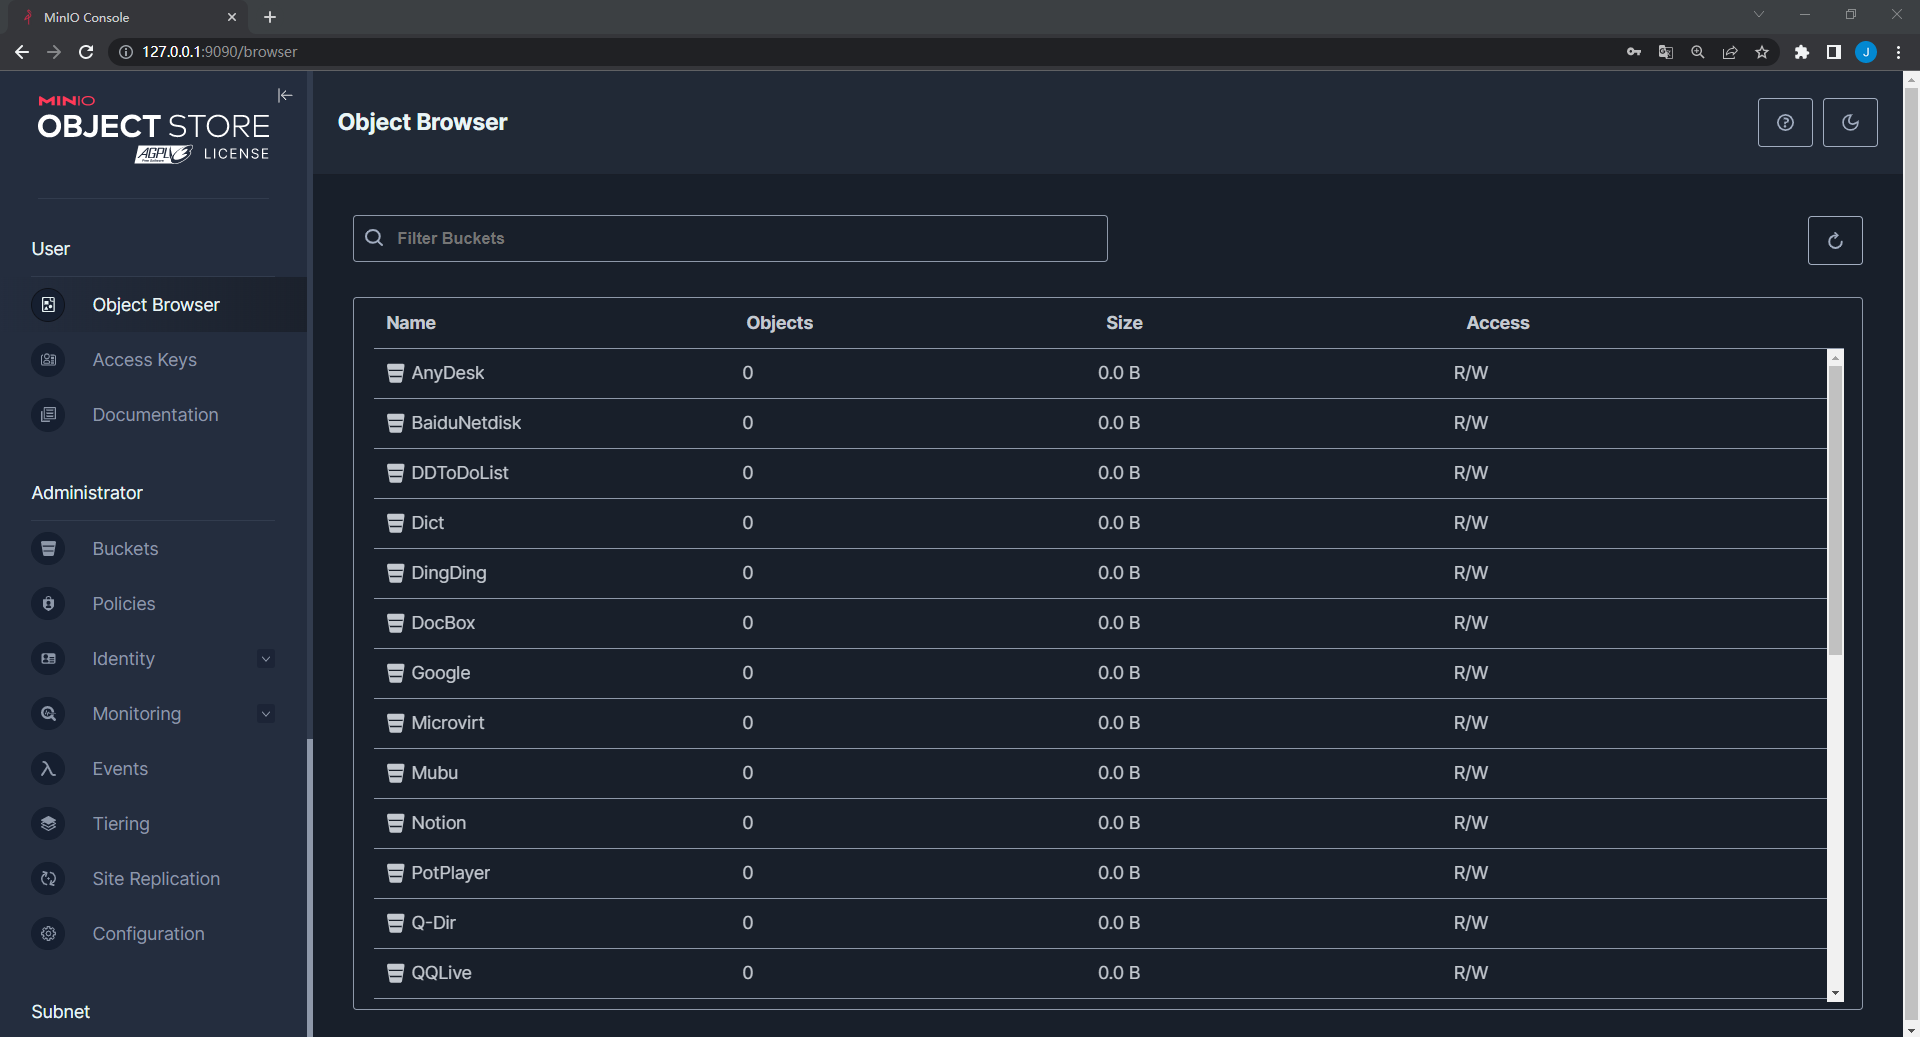Click the Buckets sidebar icon

point(48,549)
